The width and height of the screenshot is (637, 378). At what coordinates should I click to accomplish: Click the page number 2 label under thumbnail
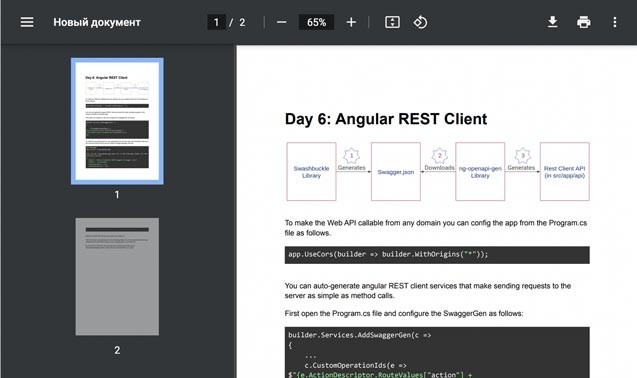click(x=117, y=350)
